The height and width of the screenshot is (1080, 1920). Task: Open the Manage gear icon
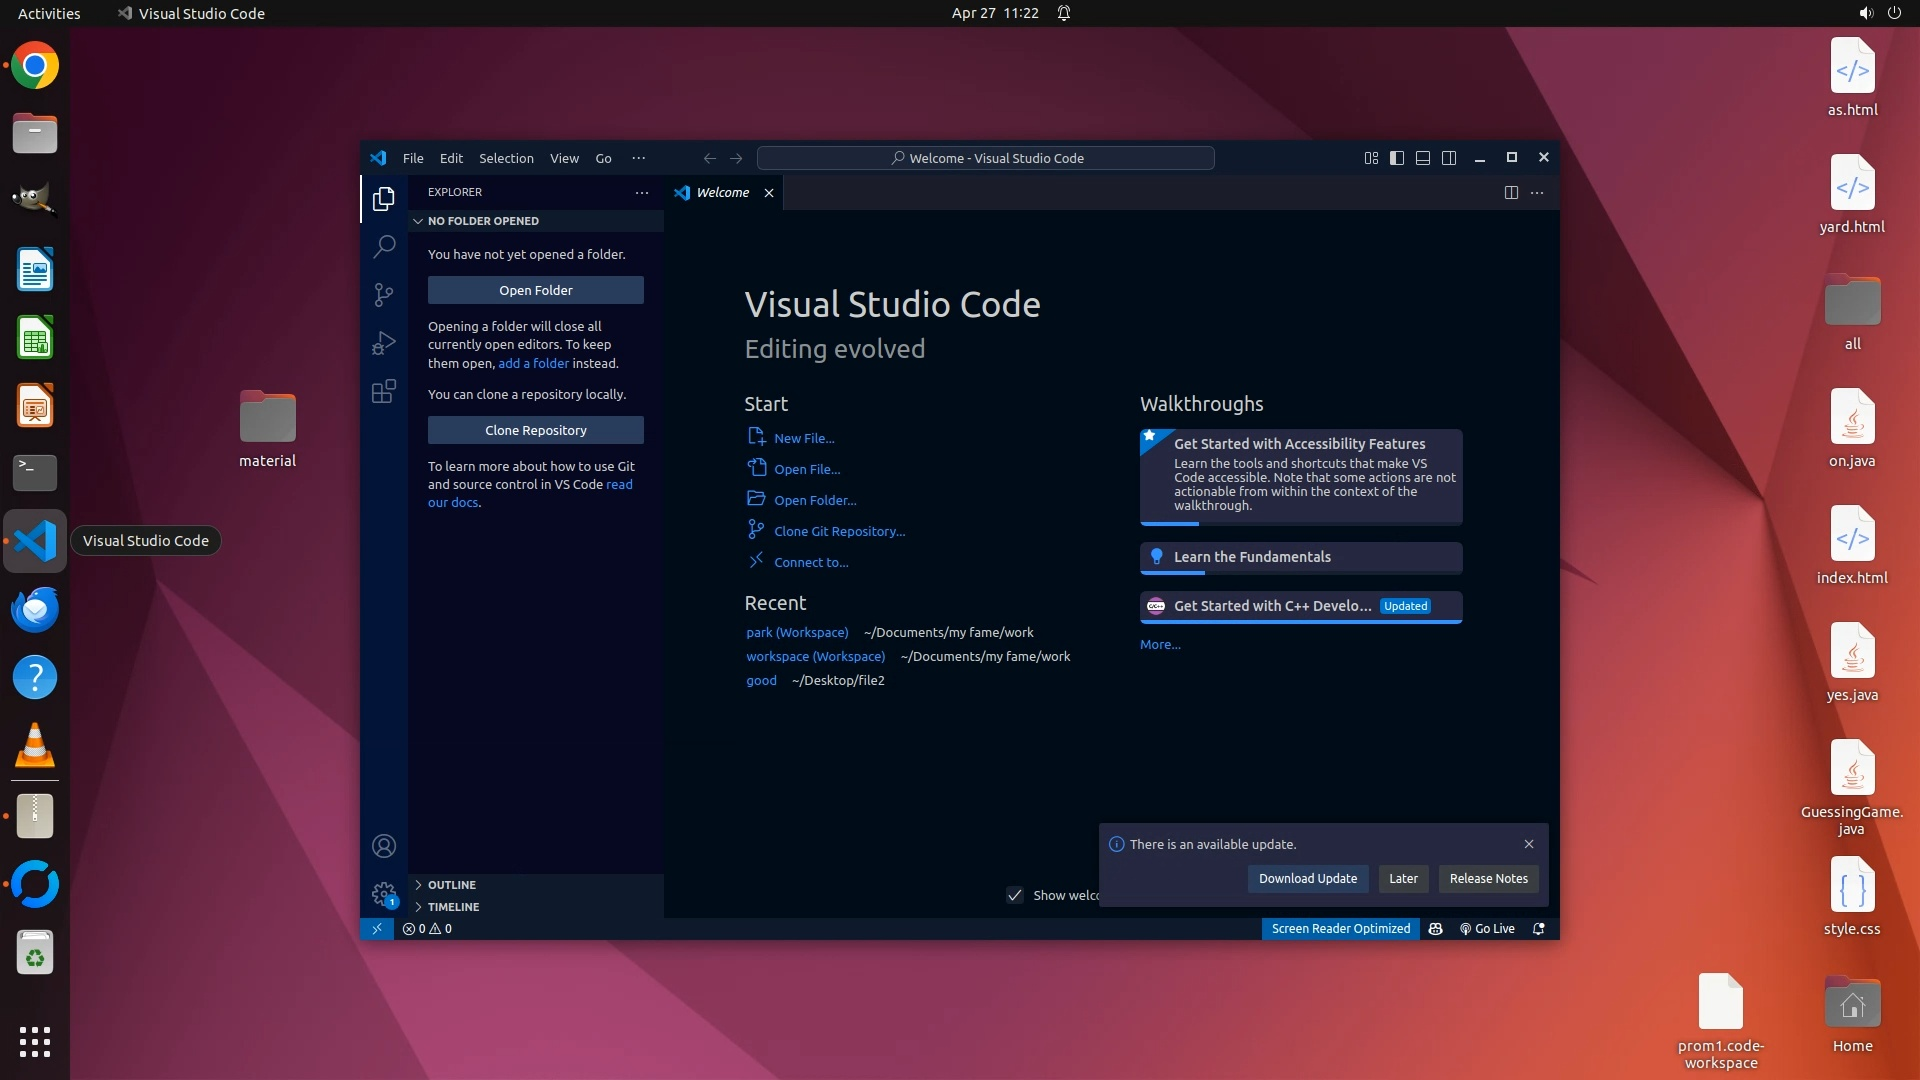[384, 893]
